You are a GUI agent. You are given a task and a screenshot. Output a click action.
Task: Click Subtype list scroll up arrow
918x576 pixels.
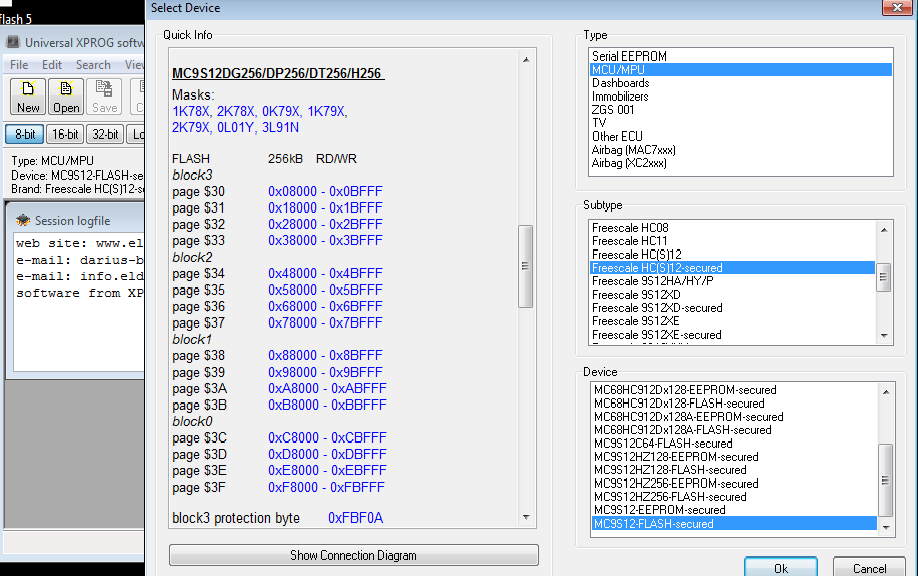pyautogui.click(x=884, y=229)
